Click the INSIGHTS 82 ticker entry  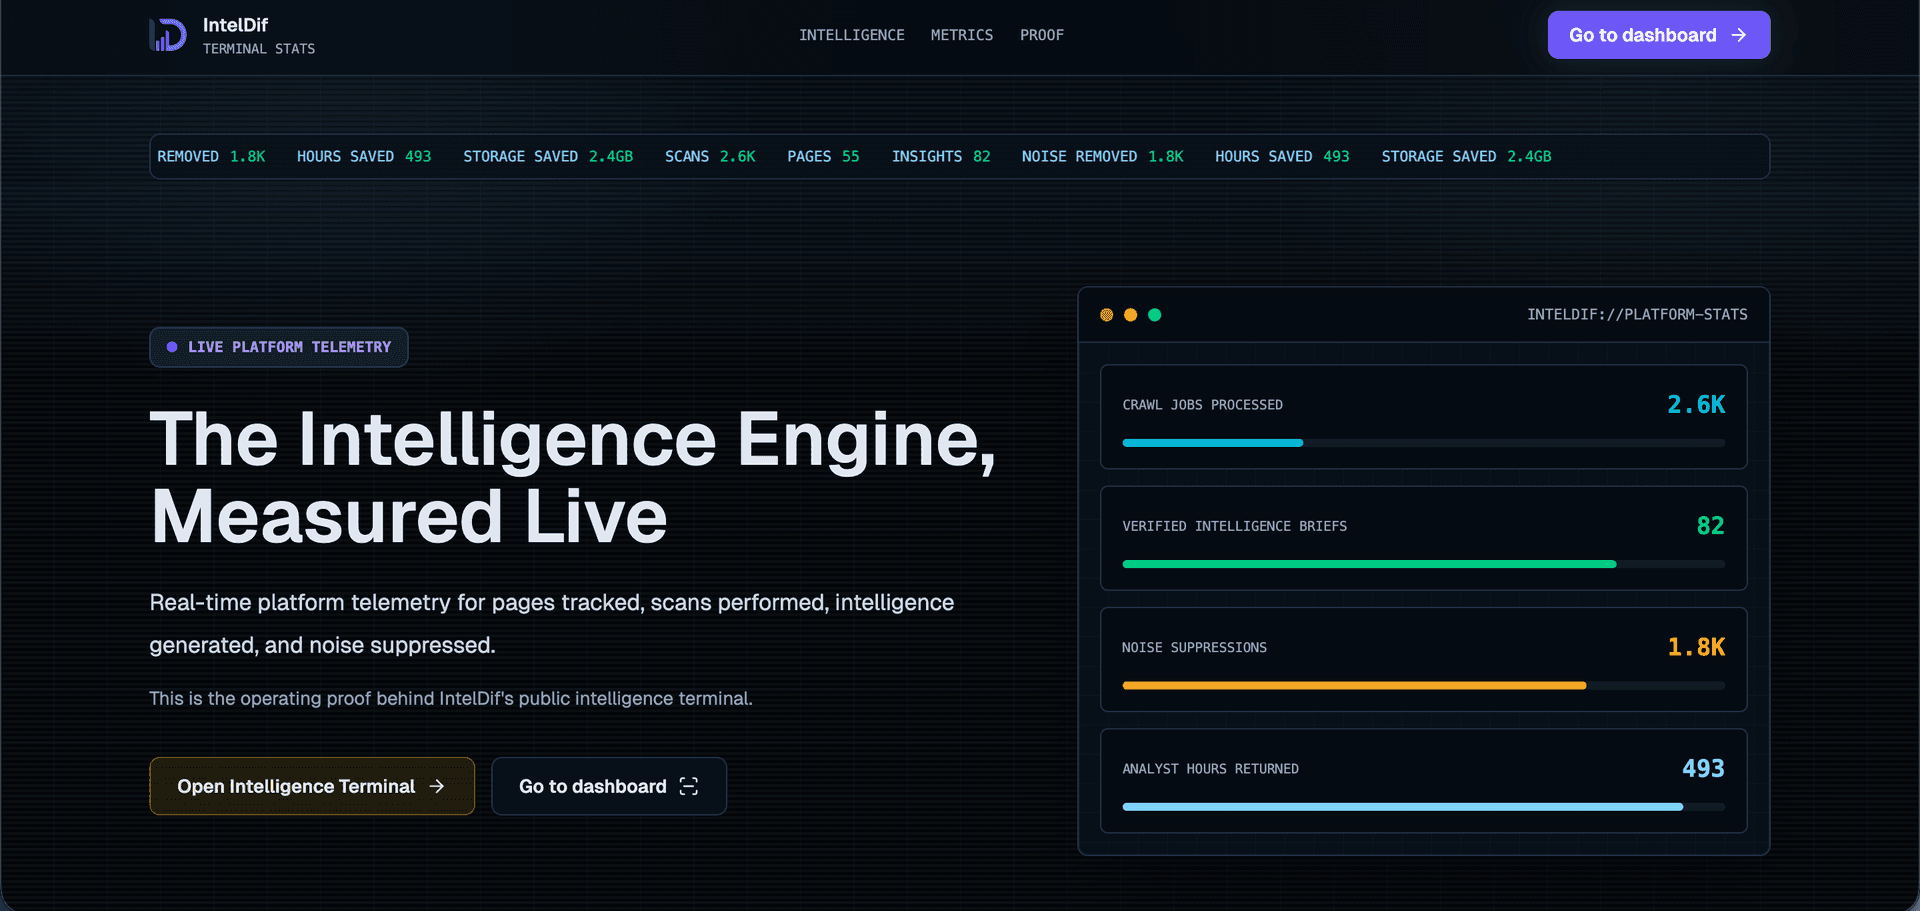point(941,156)
